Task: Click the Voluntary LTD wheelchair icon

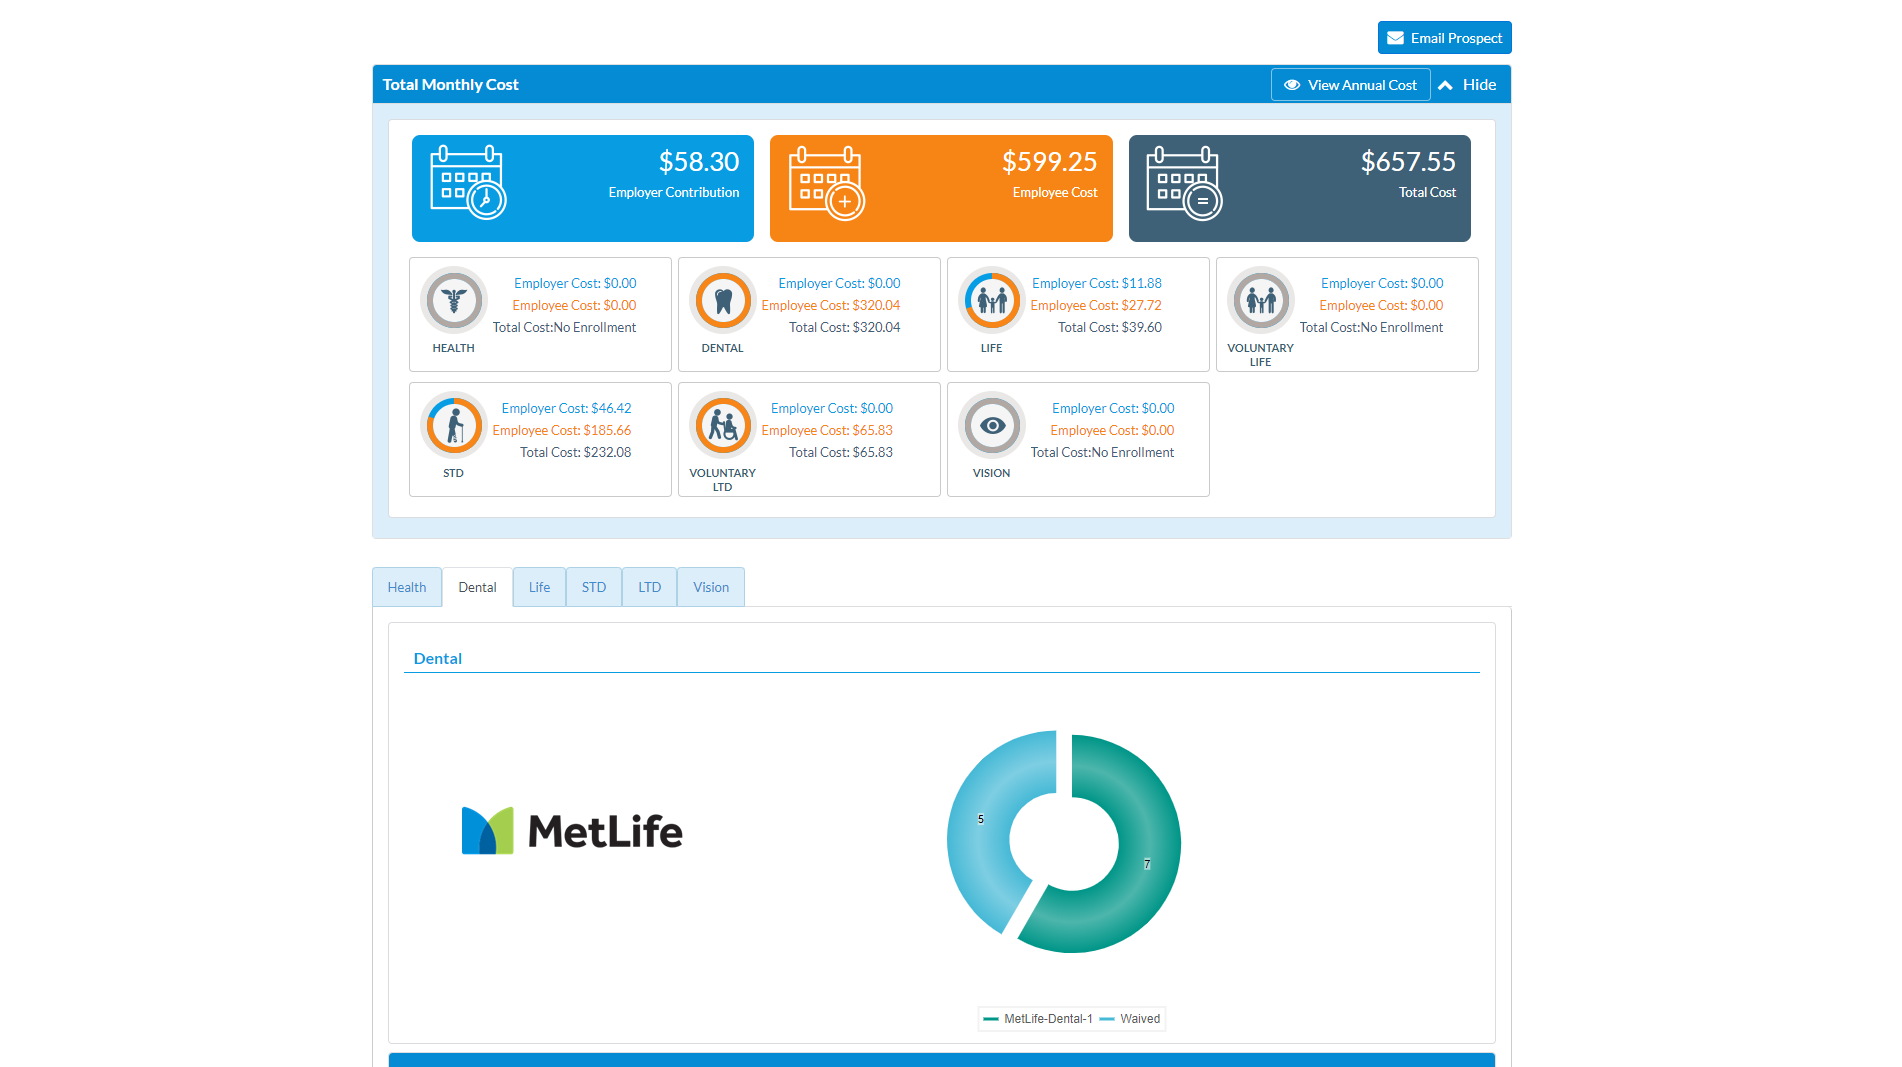Action: coord(723,425)
